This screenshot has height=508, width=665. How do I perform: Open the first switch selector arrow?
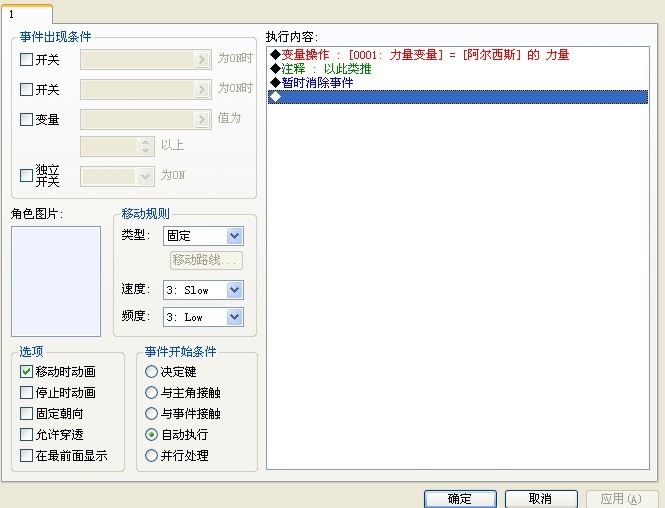click(202, 59)
